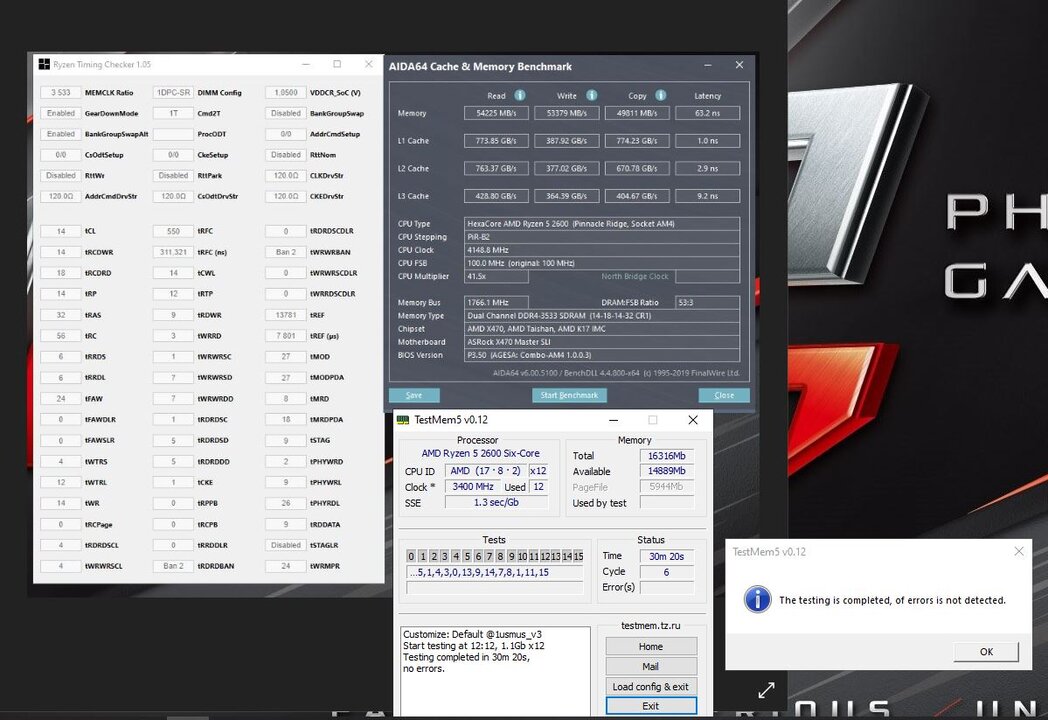Viewport: 1048px width, 720px height.
Task: Click the Ryzen Timing Checker logo icon
Action: (x=44, y=64)
